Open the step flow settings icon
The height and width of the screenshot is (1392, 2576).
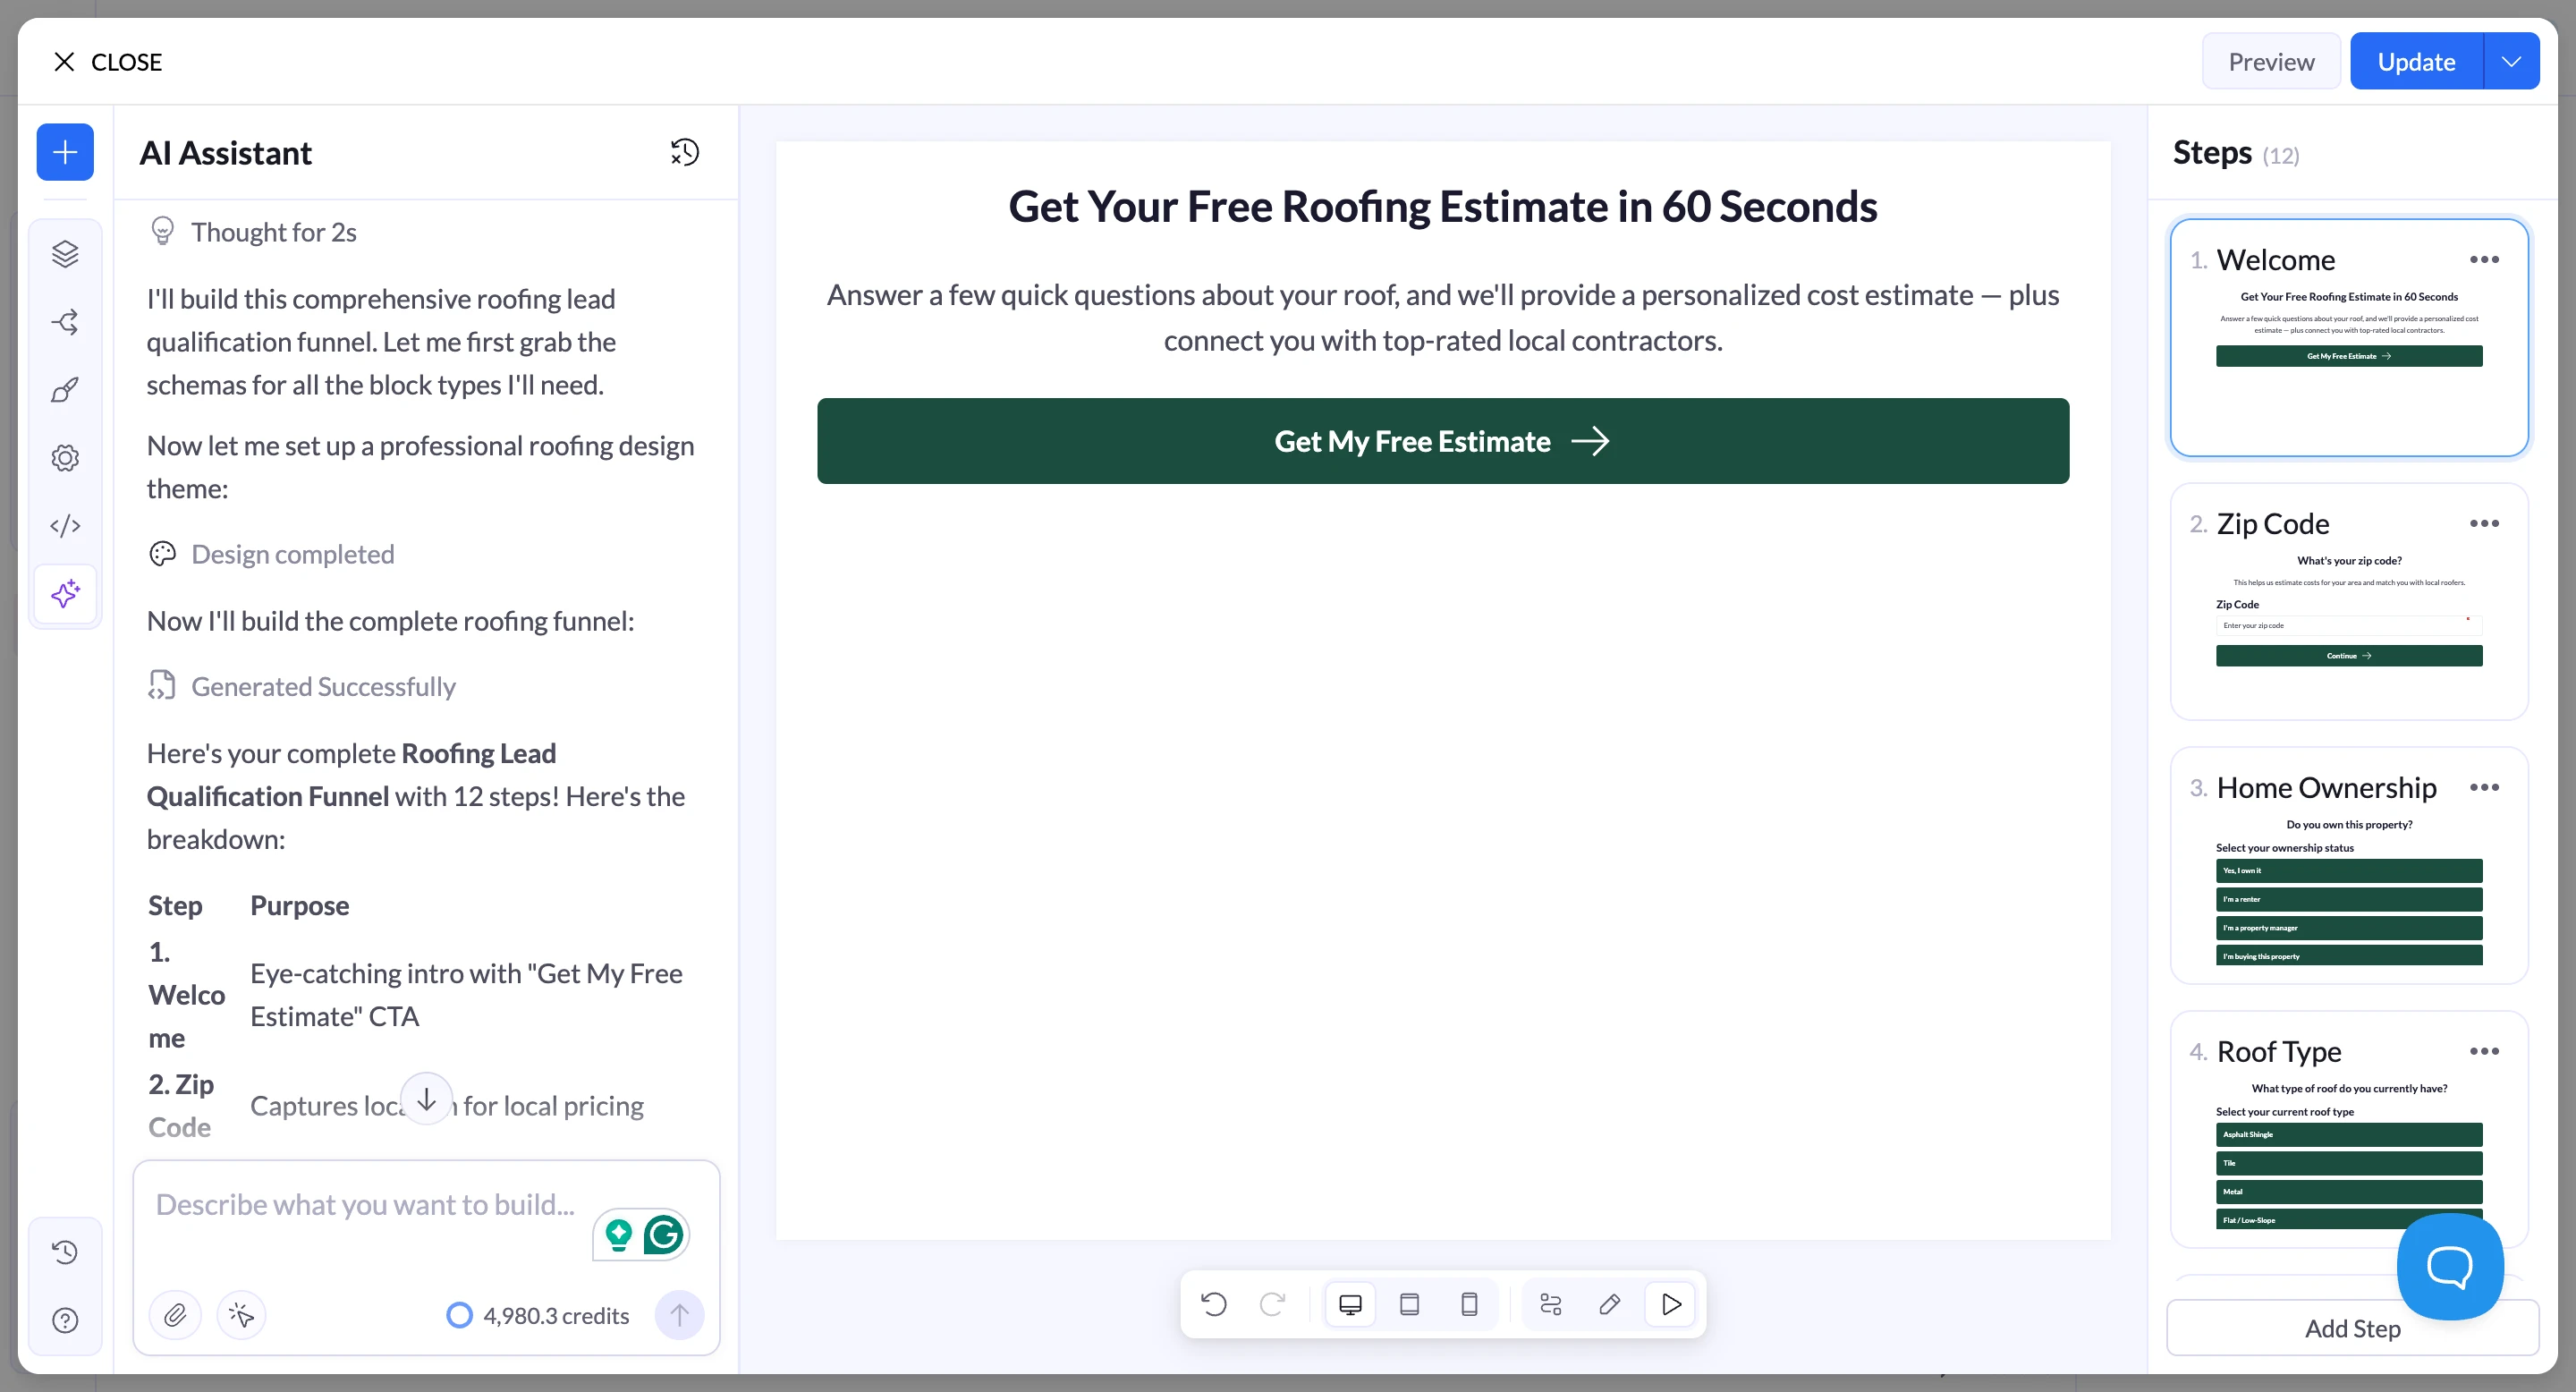1550,1304
